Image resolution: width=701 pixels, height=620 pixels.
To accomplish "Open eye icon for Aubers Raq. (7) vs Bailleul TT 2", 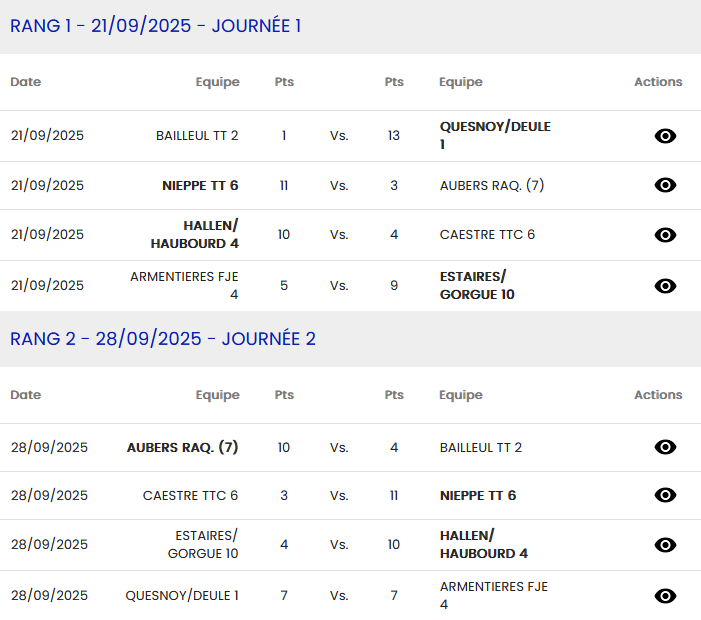I will click(x=665, y=447).
